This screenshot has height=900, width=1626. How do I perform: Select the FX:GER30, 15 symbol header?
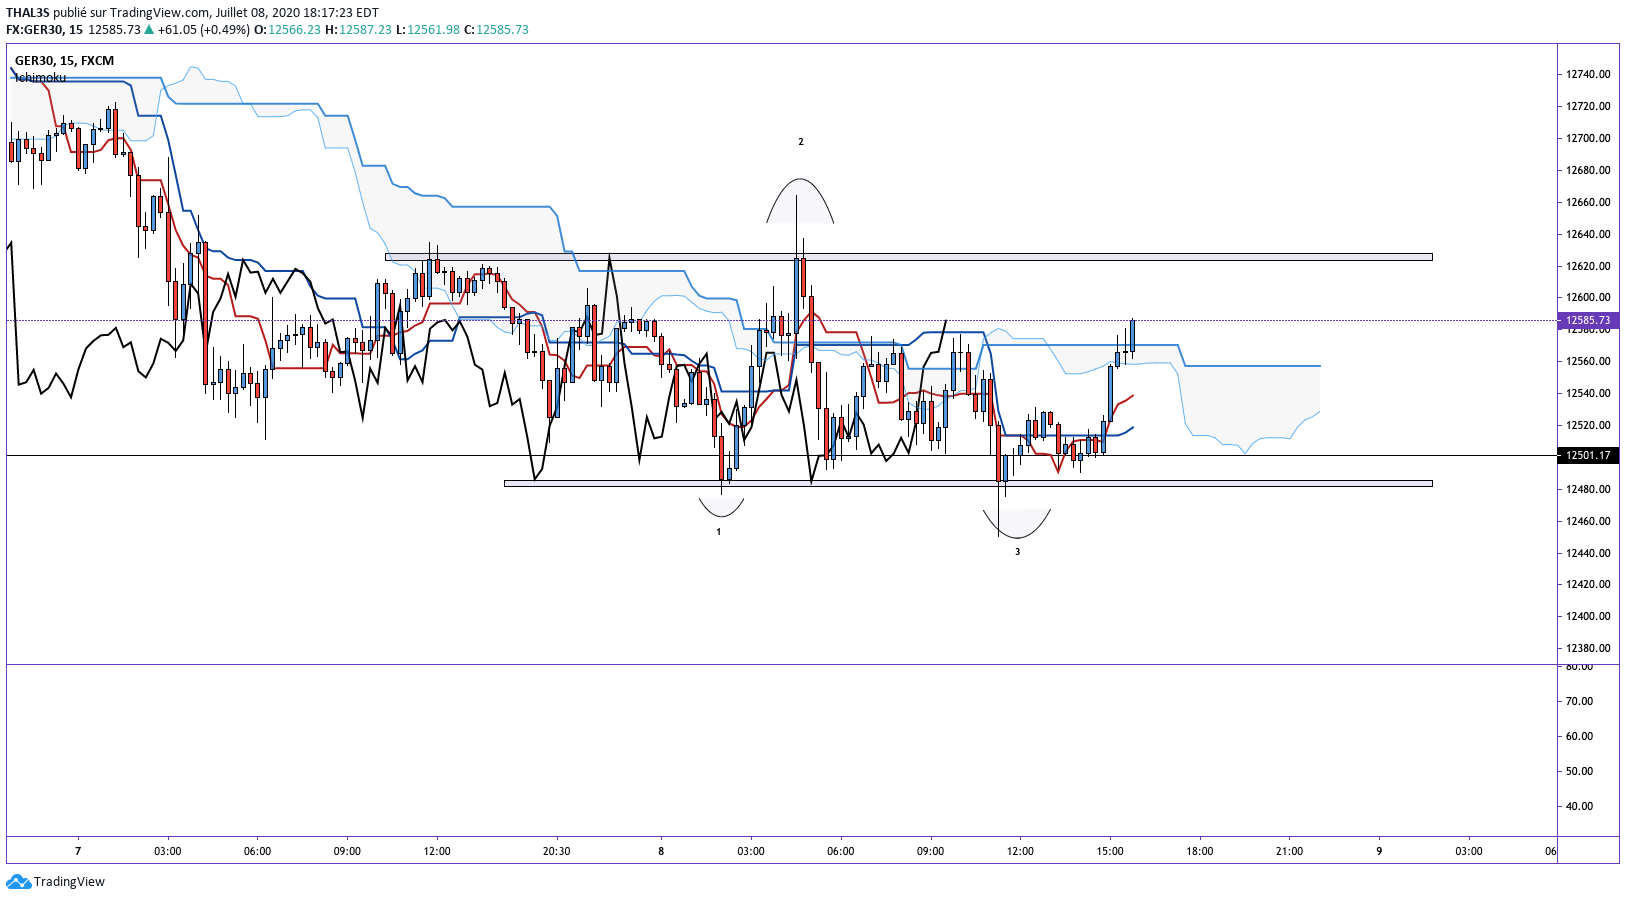[44, 29]
